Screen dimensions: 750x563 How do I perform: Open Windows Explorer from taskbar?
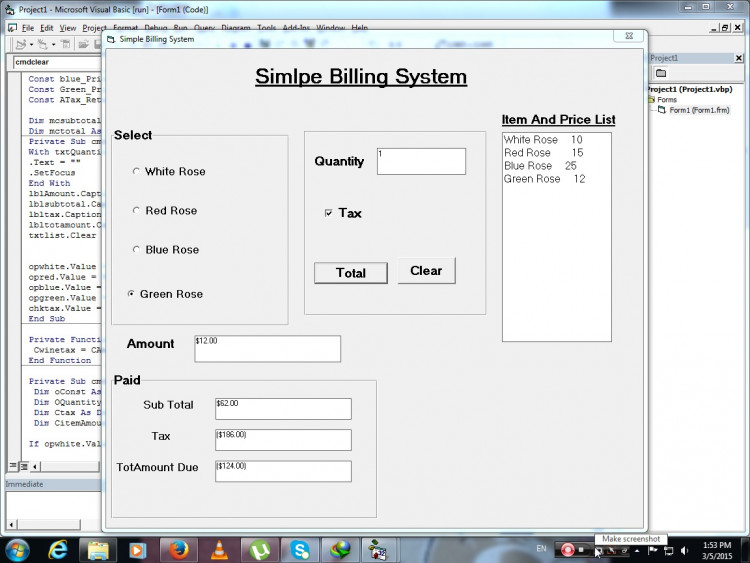coord(98,551)
